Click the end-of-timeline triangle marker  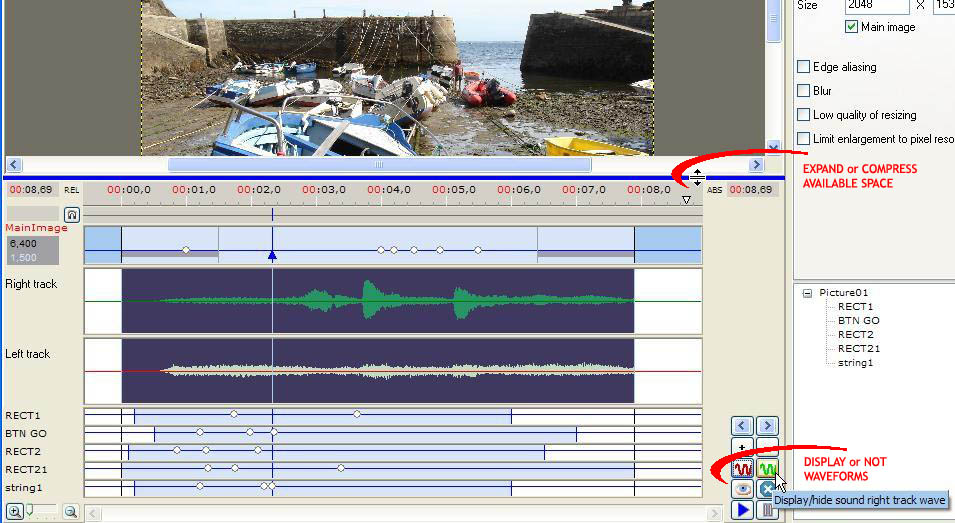pos(686,200)
